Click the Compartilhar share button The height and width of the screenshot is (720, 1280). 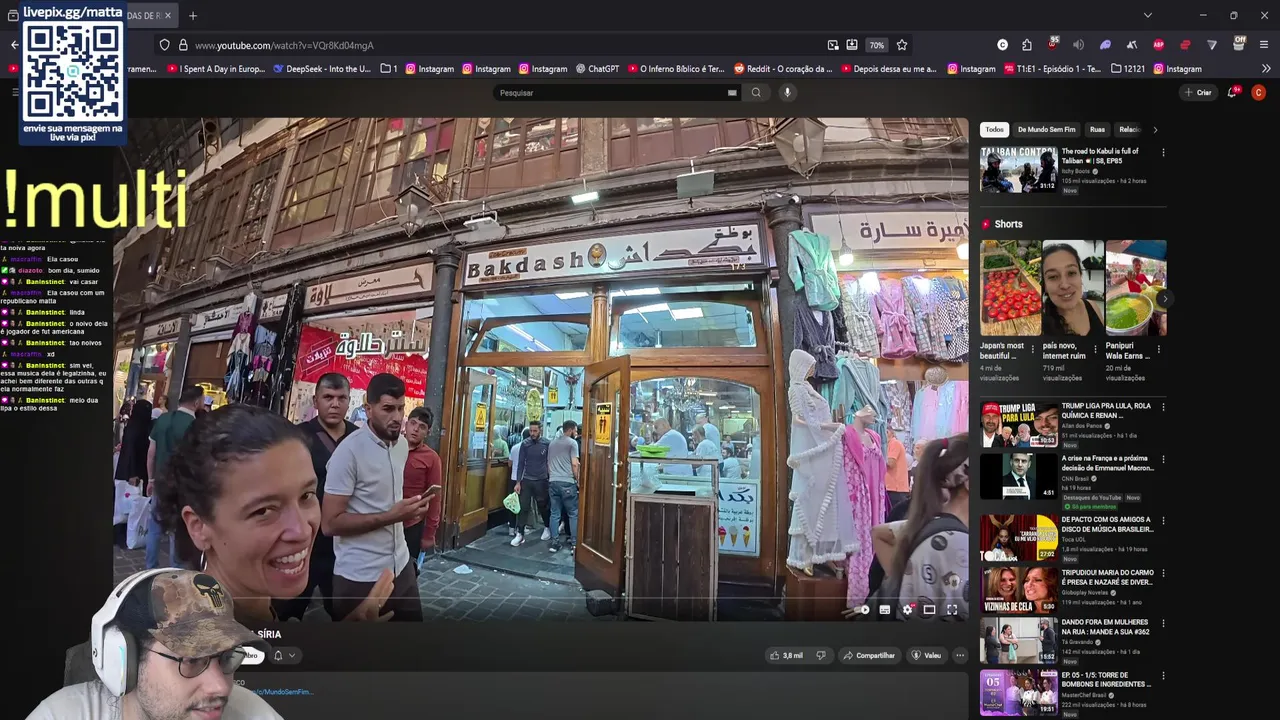point(869,656)
